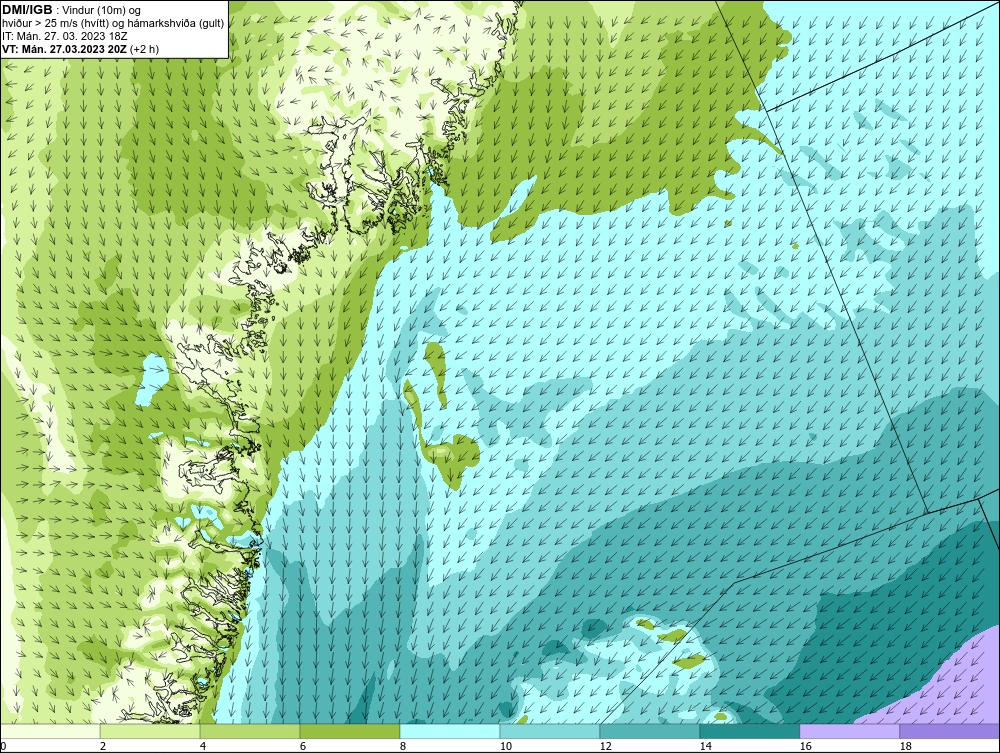Click the scale label 16
1000x753 pixels.
[805, 746]
